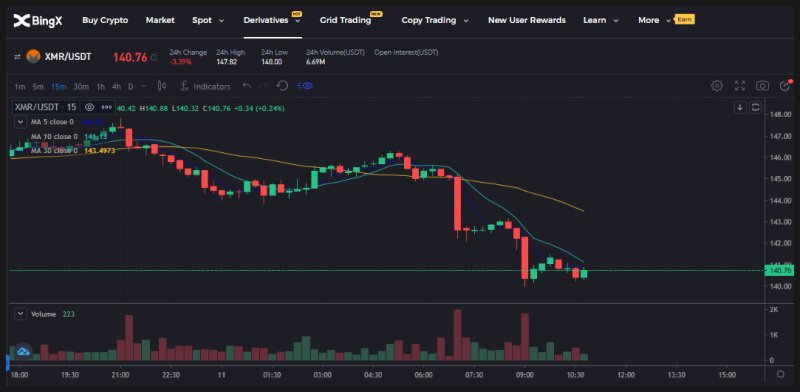Select the 1h timeframe button

[x=101, y=86]
